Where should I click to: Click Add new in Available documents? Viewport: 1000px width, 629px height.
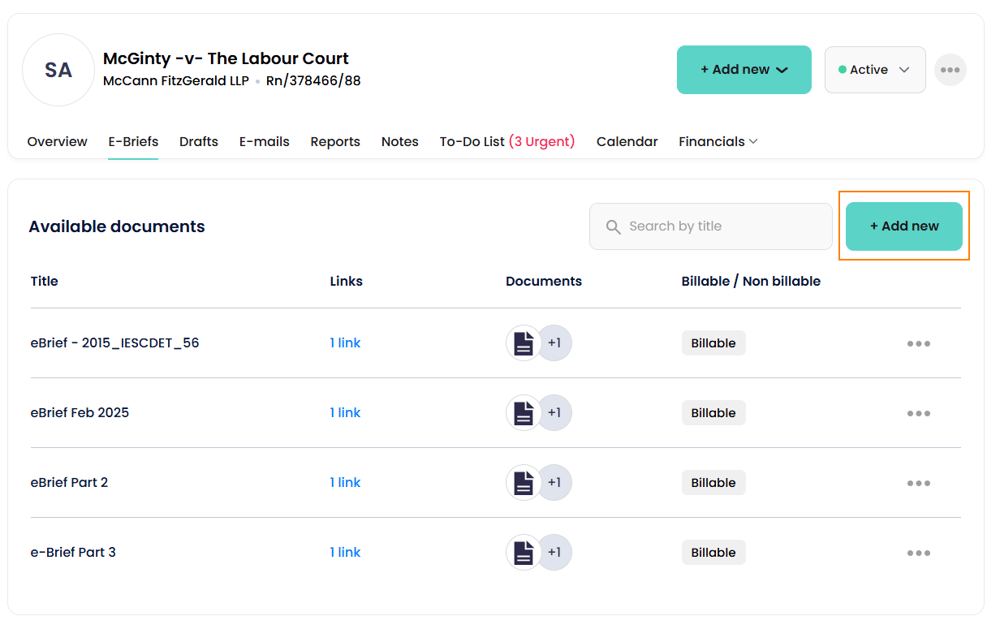tap(904, 227)
